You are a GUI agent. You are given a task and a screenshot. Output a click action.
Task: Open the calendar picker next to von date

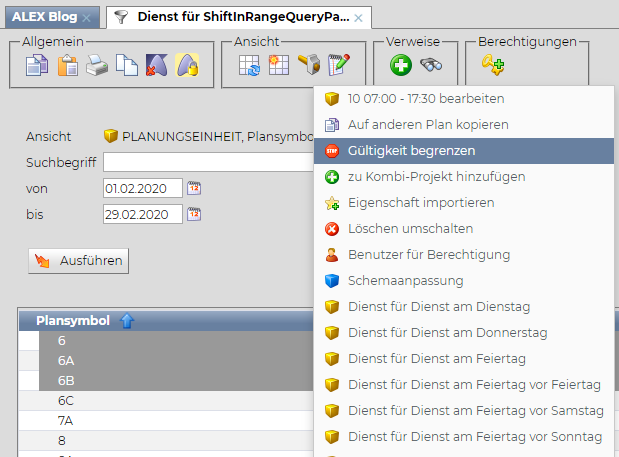[195, 188]
